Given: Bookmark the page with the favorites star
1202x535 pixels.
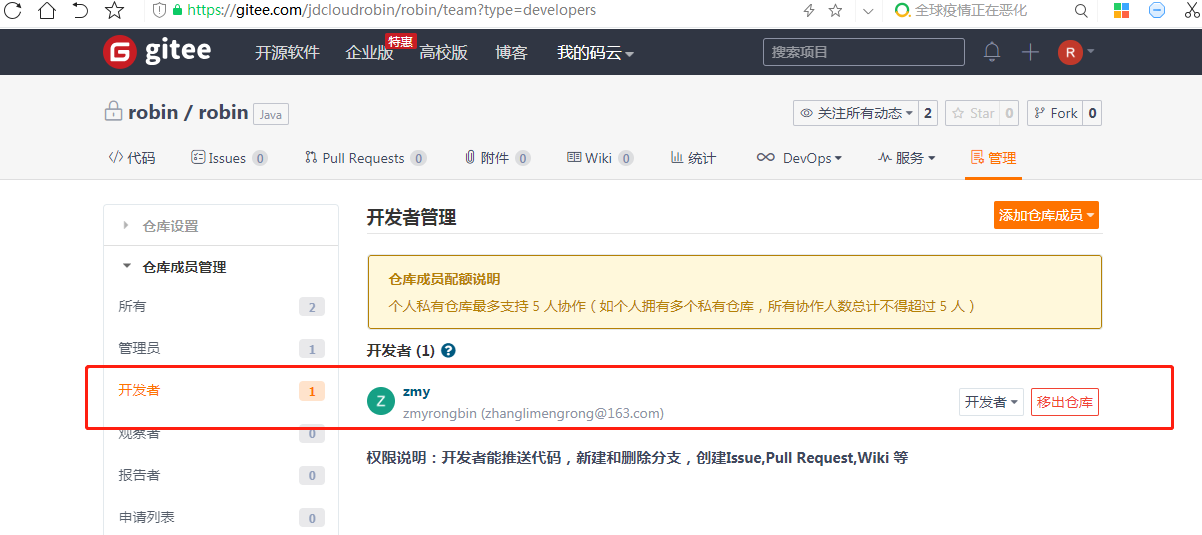Looking at the screenshot, I should (x=114, y=11).
